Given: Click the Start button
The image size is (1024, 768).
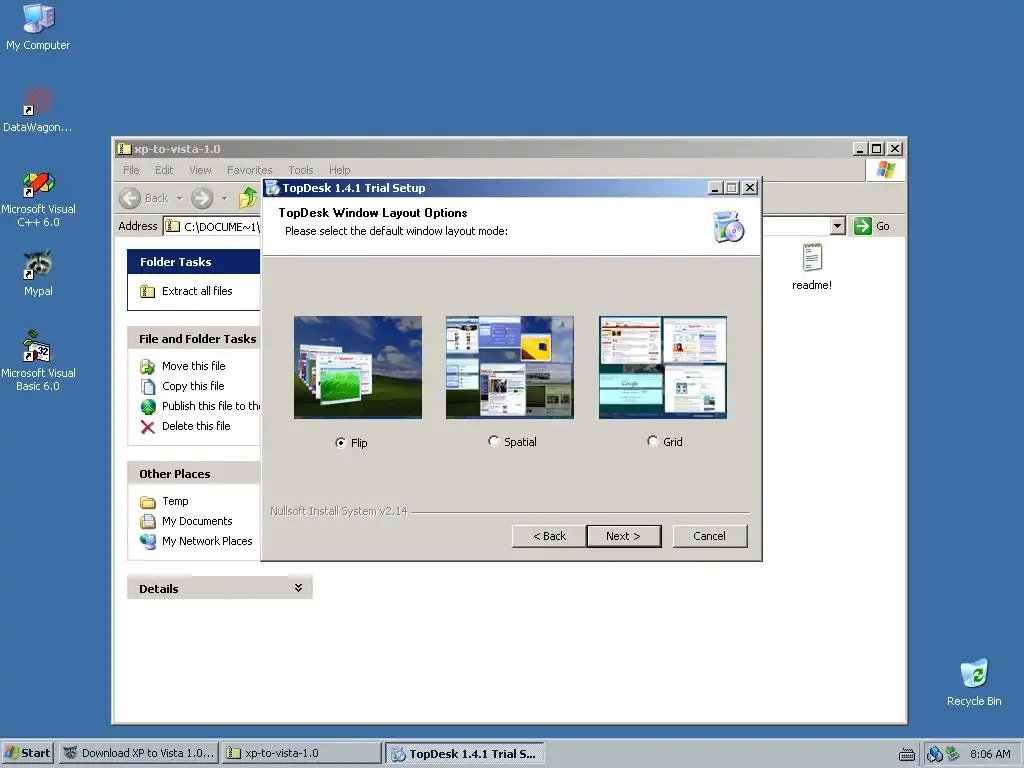Looking at the screenshot, I should coord(28,753).
